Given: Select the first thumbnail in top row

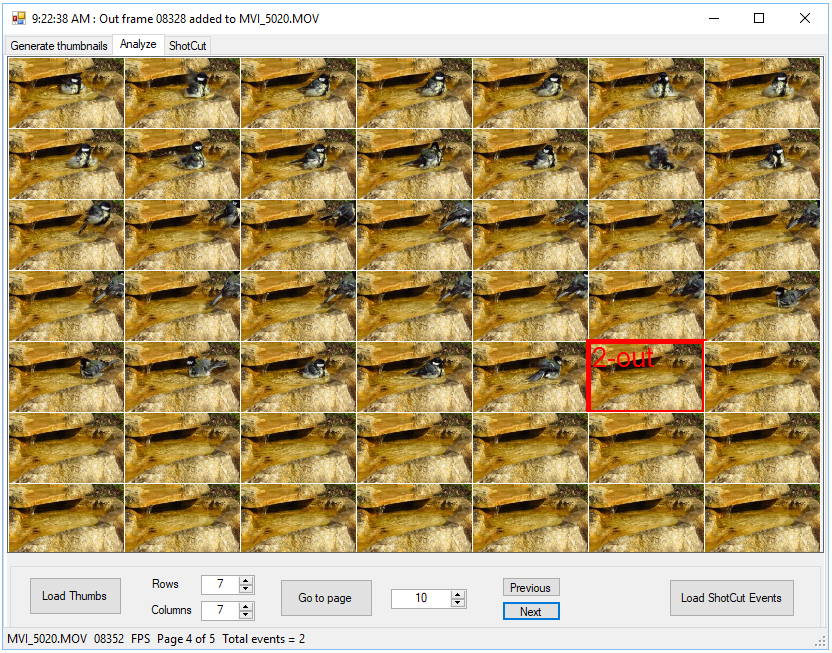Looking at the screenshot, I should (x=66, y=92).
